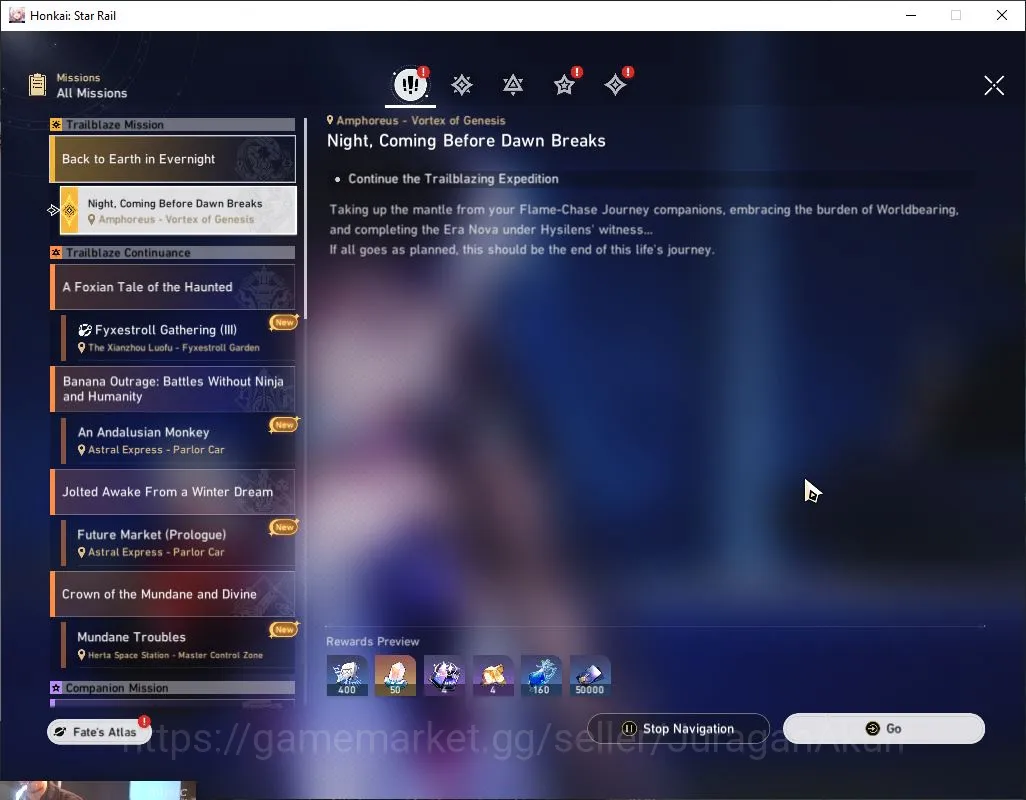Viewport: 1026px width, 800px height.
Task: Select the Trailblaze Continuance filter icon
Action: pyautogui.click(x=513, y=85)
